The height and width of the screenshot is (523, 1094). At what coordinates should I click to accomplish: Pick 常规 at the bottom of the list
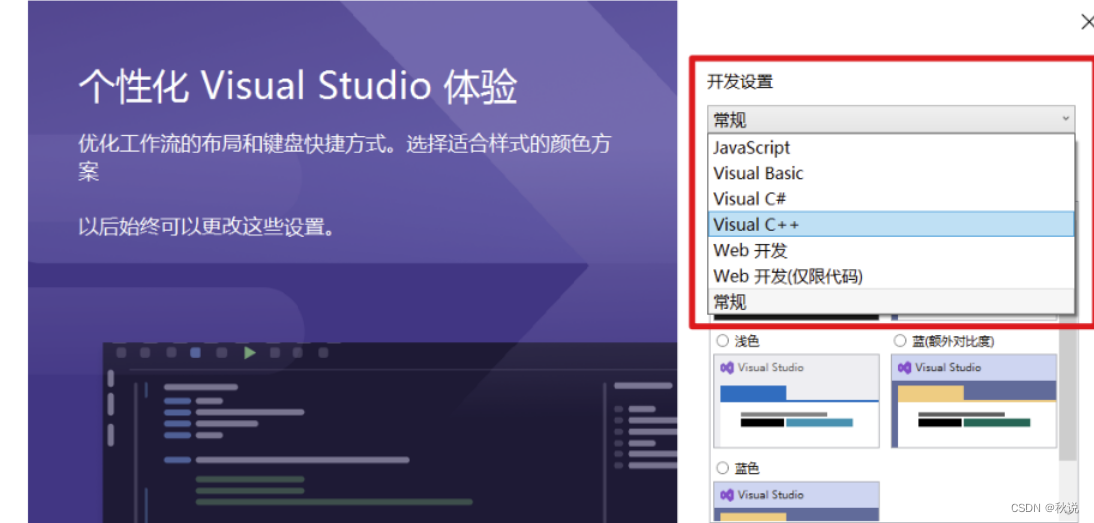(x=891, y=301)
